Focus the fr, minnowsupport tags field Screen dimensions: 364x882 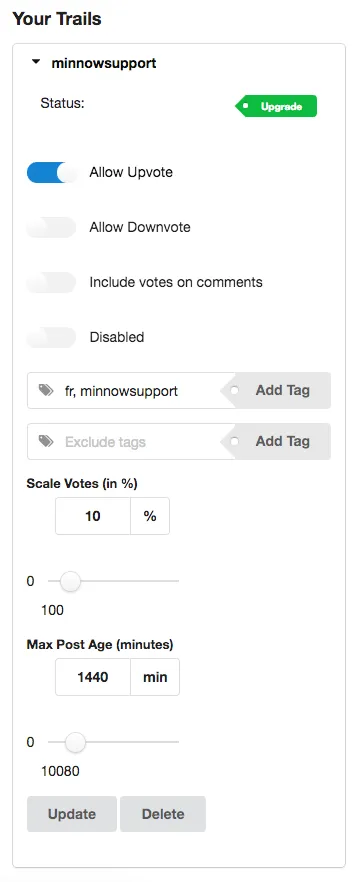[131, 390]
